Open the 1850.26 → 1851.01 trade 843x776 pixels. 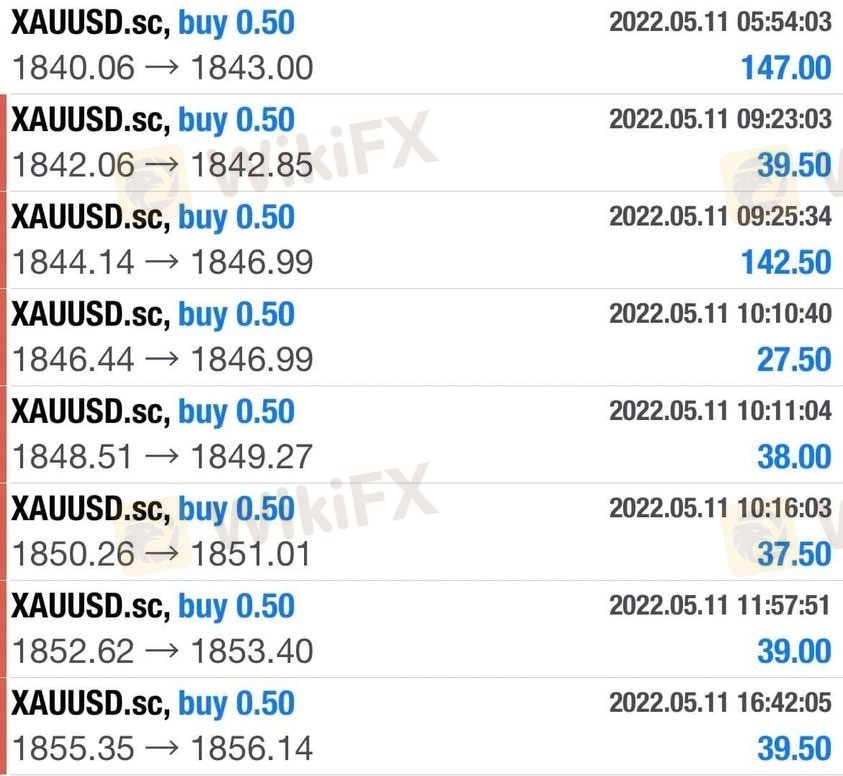(422, 532)
